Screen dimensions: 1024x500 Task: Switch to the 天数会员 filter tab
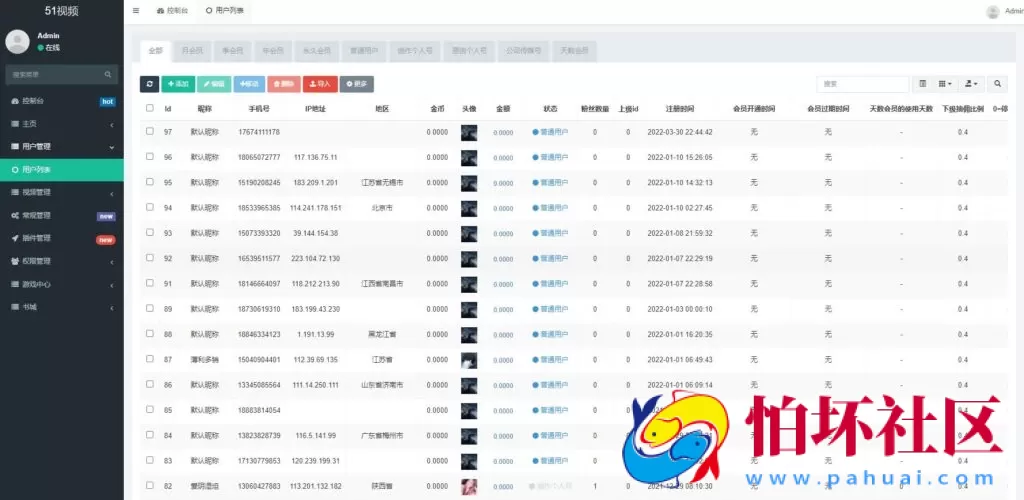point(574,50)
